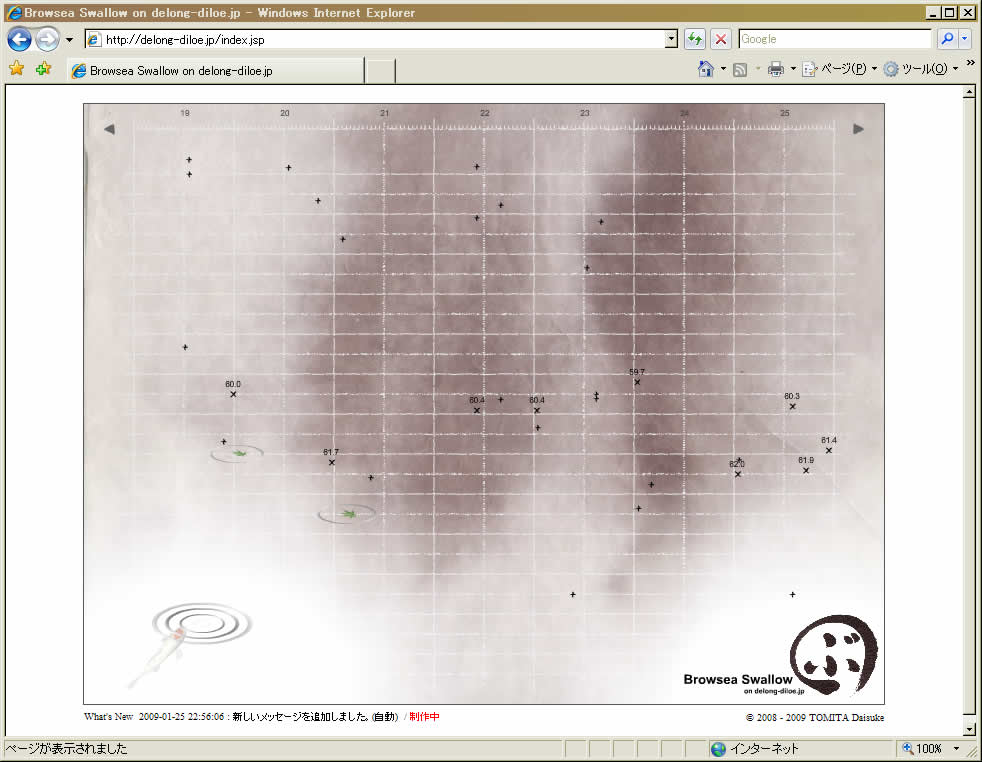Click the browser Back button
Screen dimensions: 982x762
pos(19,40)
